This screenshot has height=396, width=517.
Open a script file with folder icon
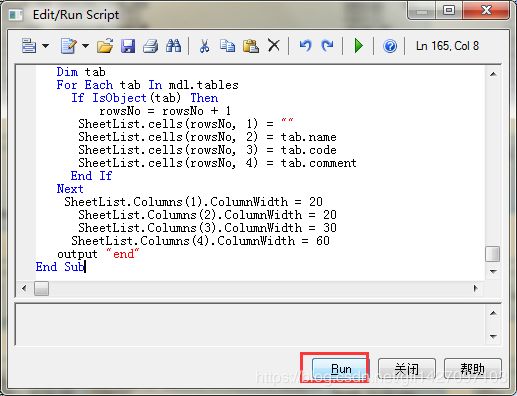(105, 46)
